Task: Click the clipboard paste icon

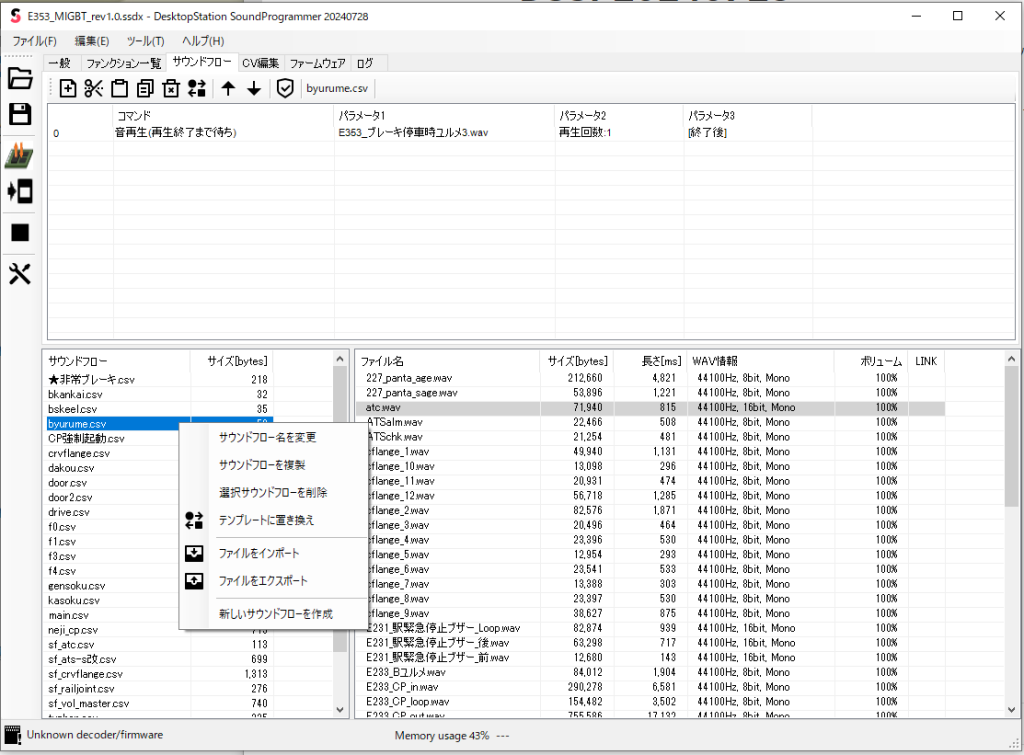Action: (119, 89)
